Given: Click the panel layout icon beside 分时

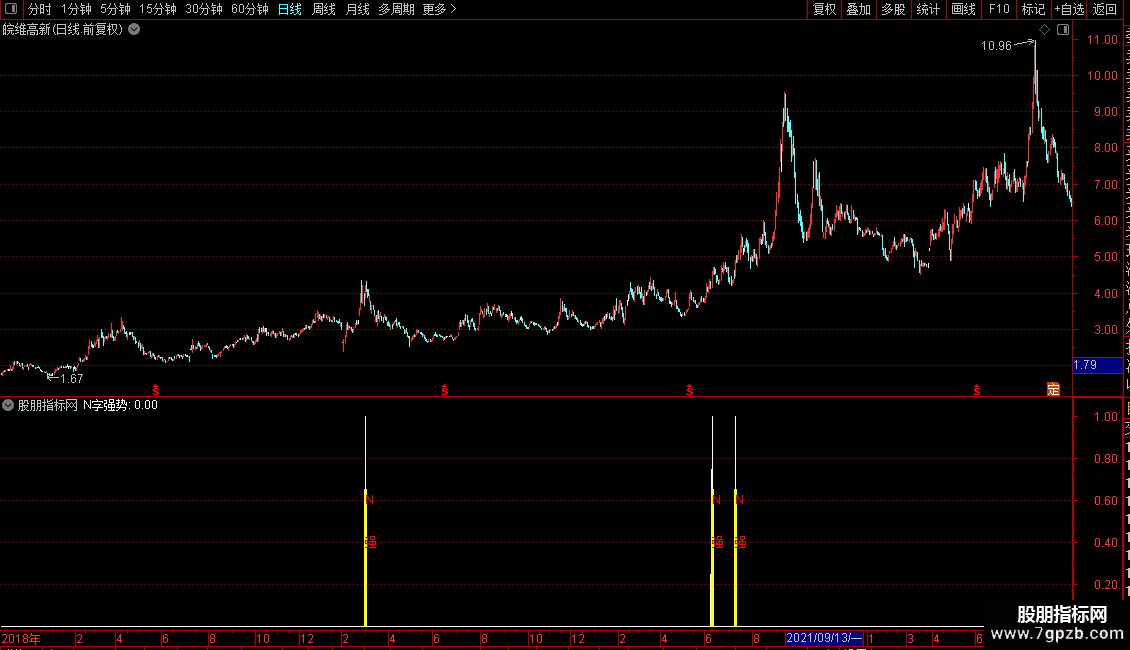Looking at the screenshot, I should tap(11, 9).
